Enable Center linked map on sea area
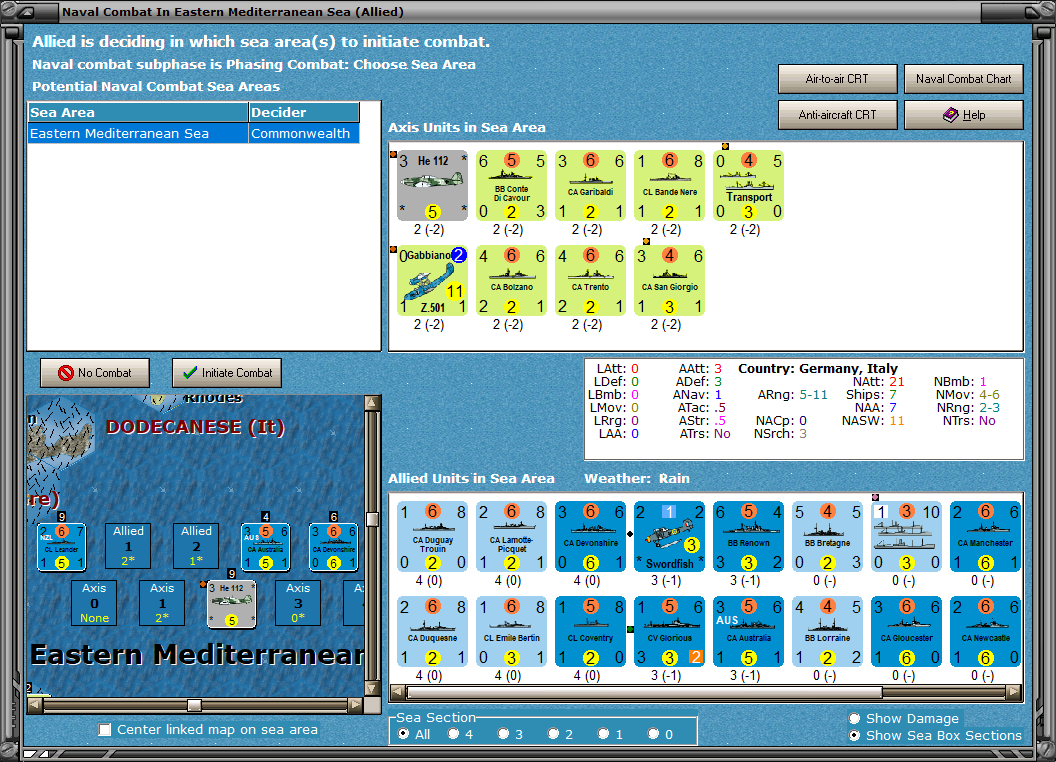 (x=104, y=730)
